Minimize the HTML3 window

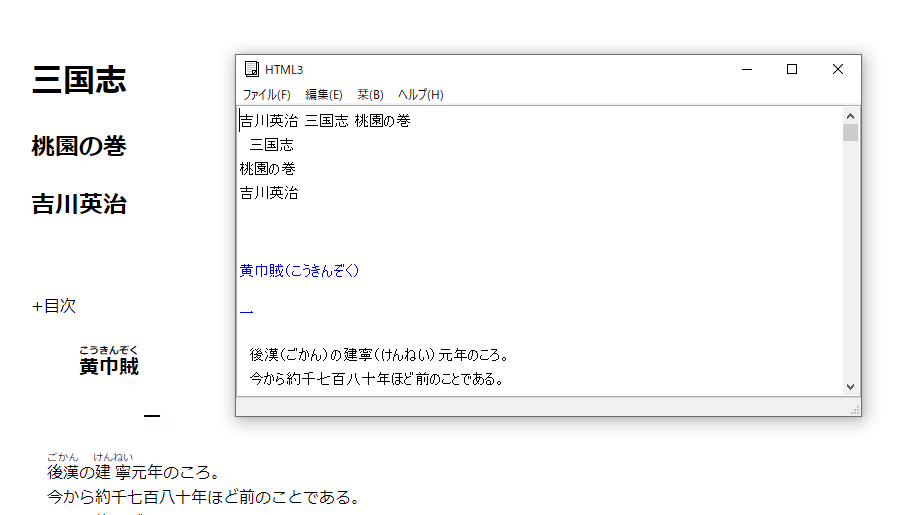tap(747, 69)
